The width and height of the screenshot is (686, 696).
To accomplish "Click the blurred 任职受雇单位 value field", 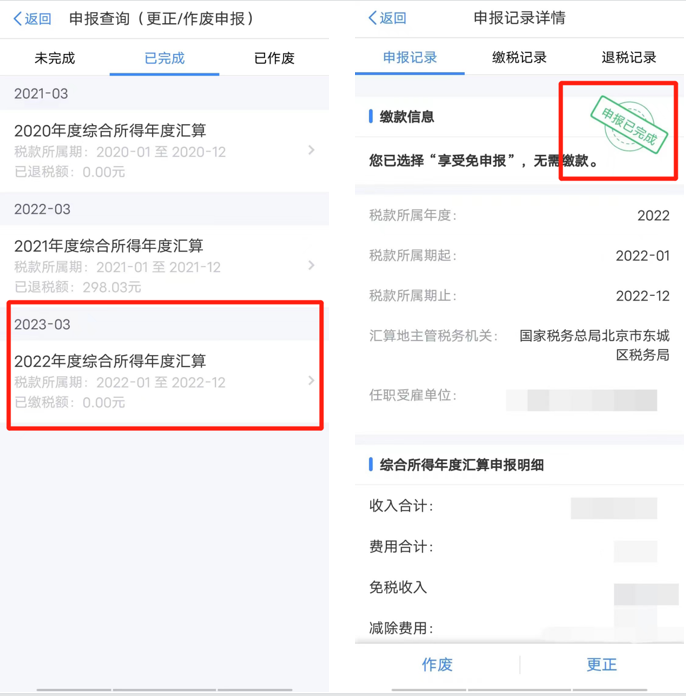I will [x=582, y=400].
